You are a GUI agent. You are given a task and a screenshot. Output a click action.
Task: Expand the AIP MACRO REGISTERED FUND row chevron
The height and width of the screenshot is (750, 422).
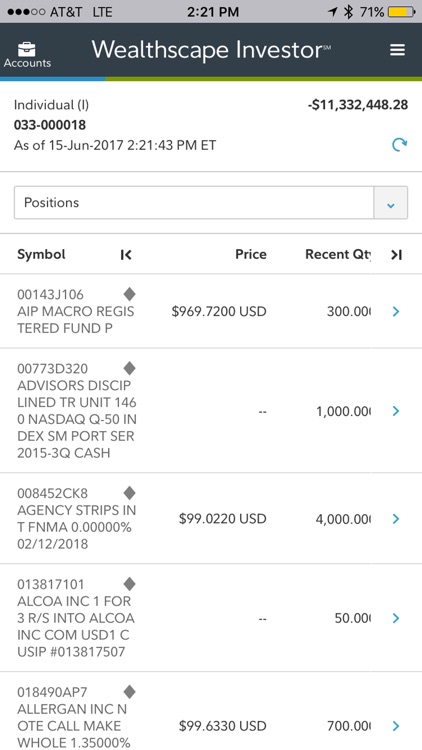[x=396, y=312]
